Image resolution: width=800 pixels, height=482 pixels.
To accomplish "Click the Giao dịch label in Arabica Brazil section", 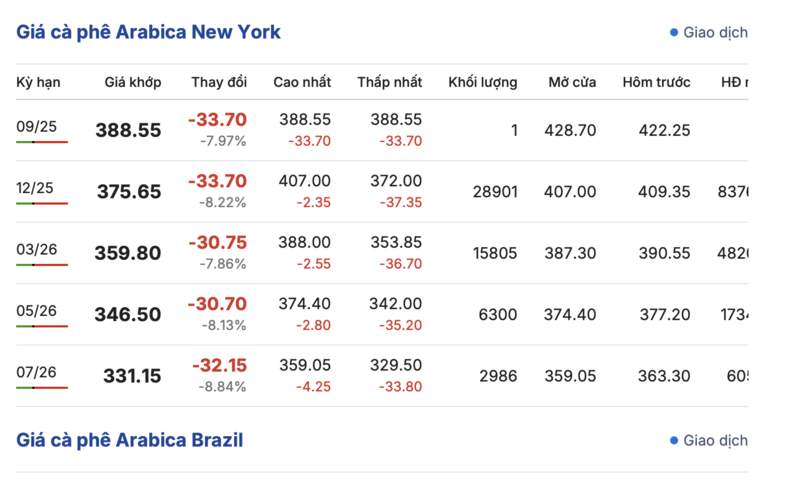I will (x=715, y=441).
